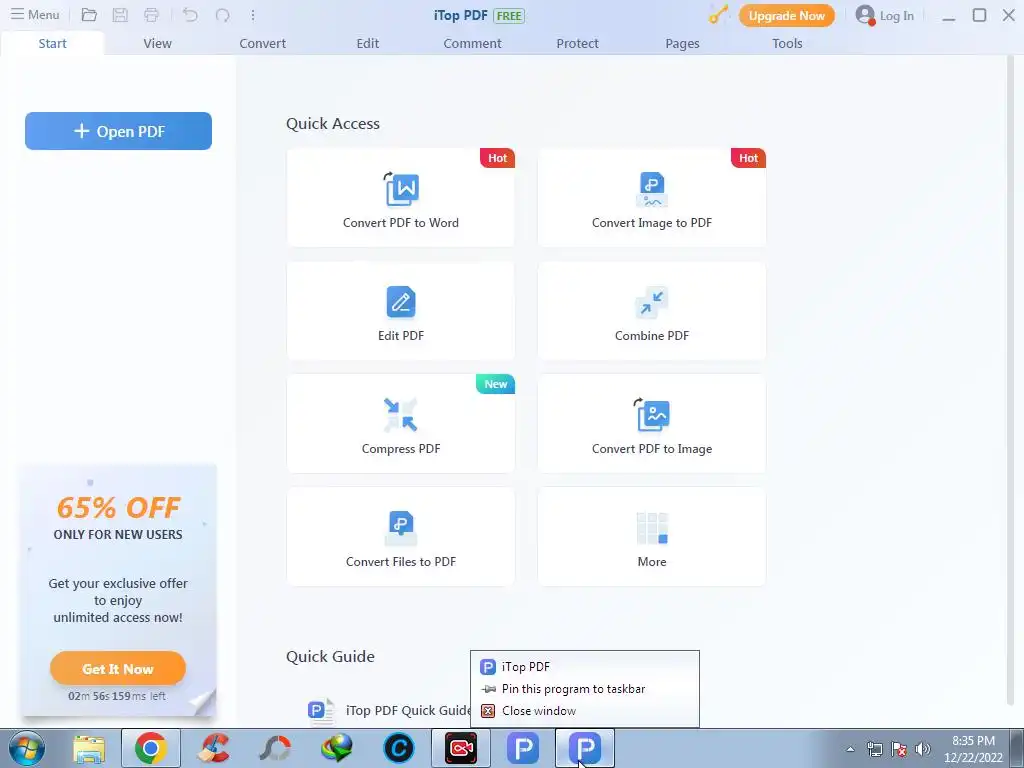Select the Comment tab

472,43
